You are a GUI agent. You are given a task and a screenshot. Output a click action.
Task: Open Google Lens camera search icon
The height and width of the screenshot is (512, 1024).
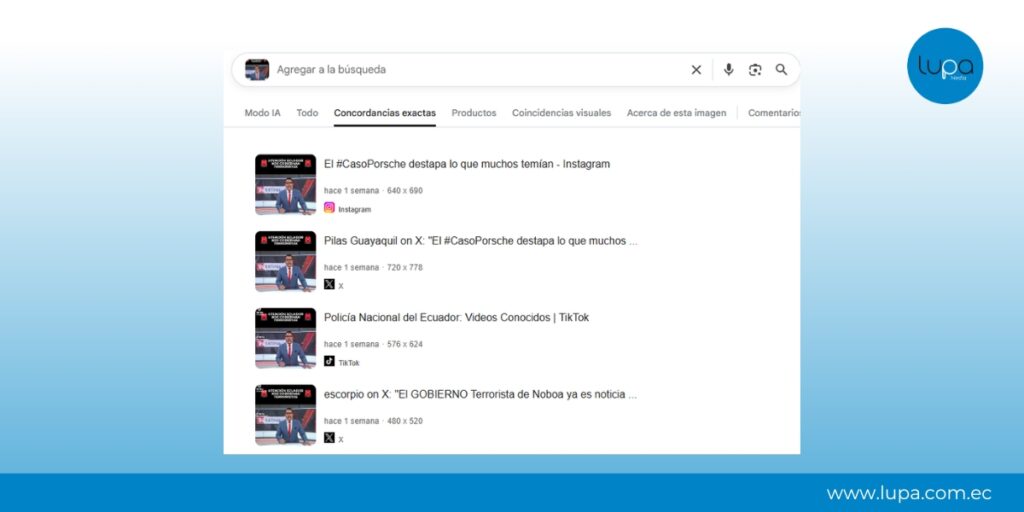click(755, 70)
